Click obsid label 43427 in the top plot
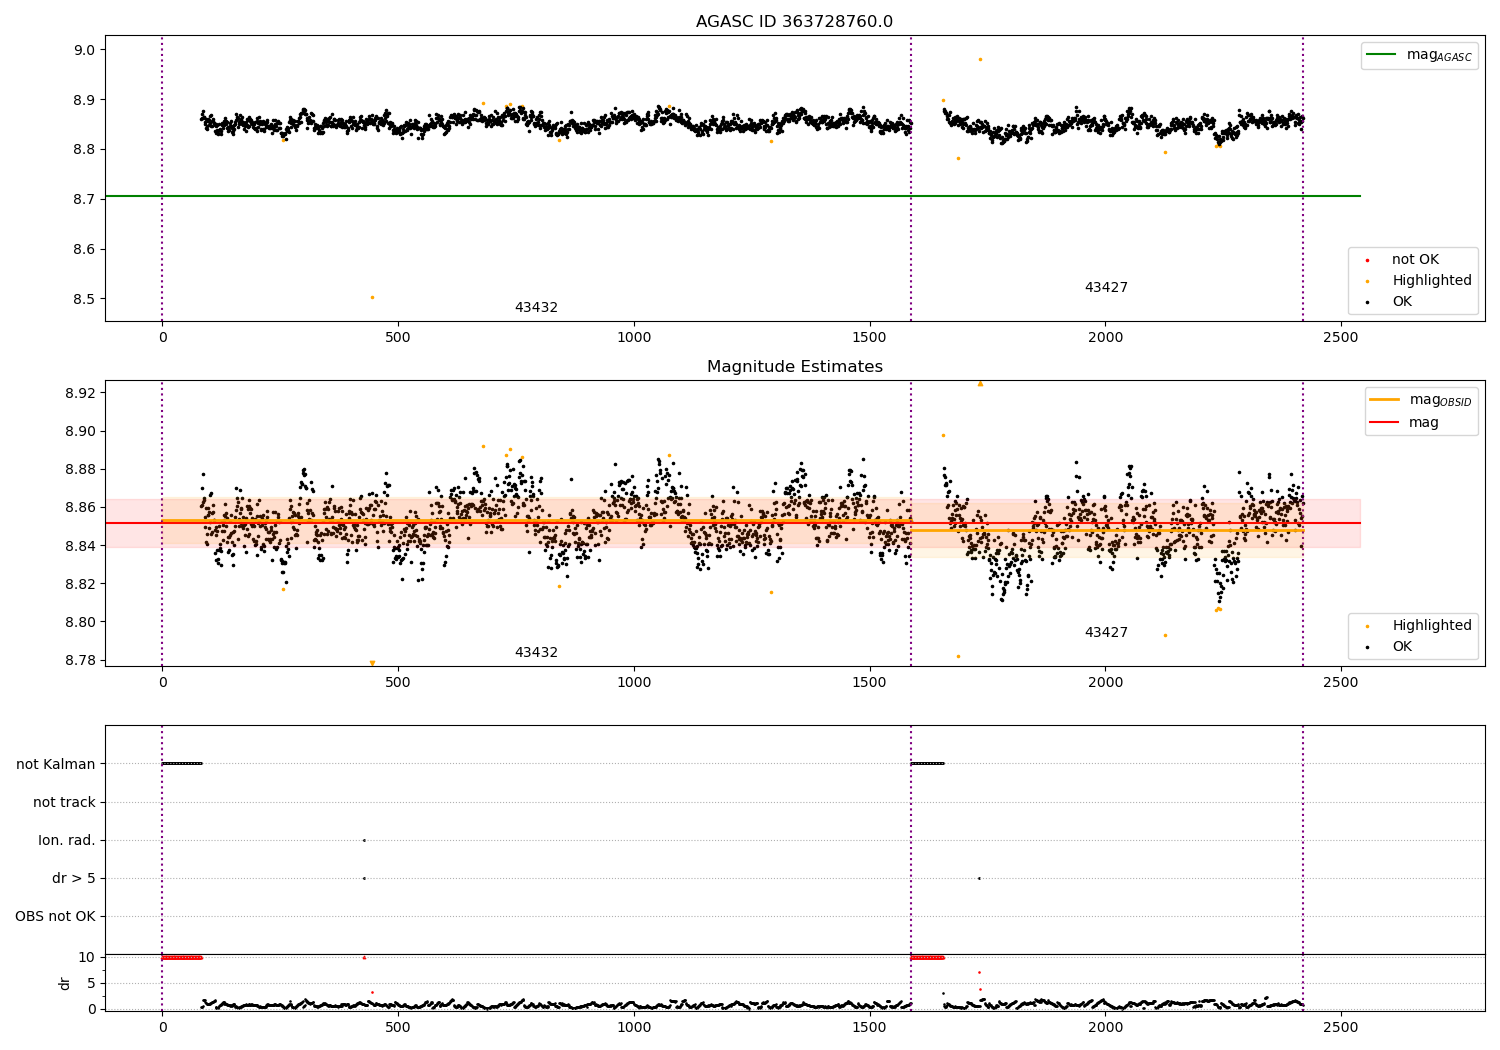 (x=1106, y=288)
